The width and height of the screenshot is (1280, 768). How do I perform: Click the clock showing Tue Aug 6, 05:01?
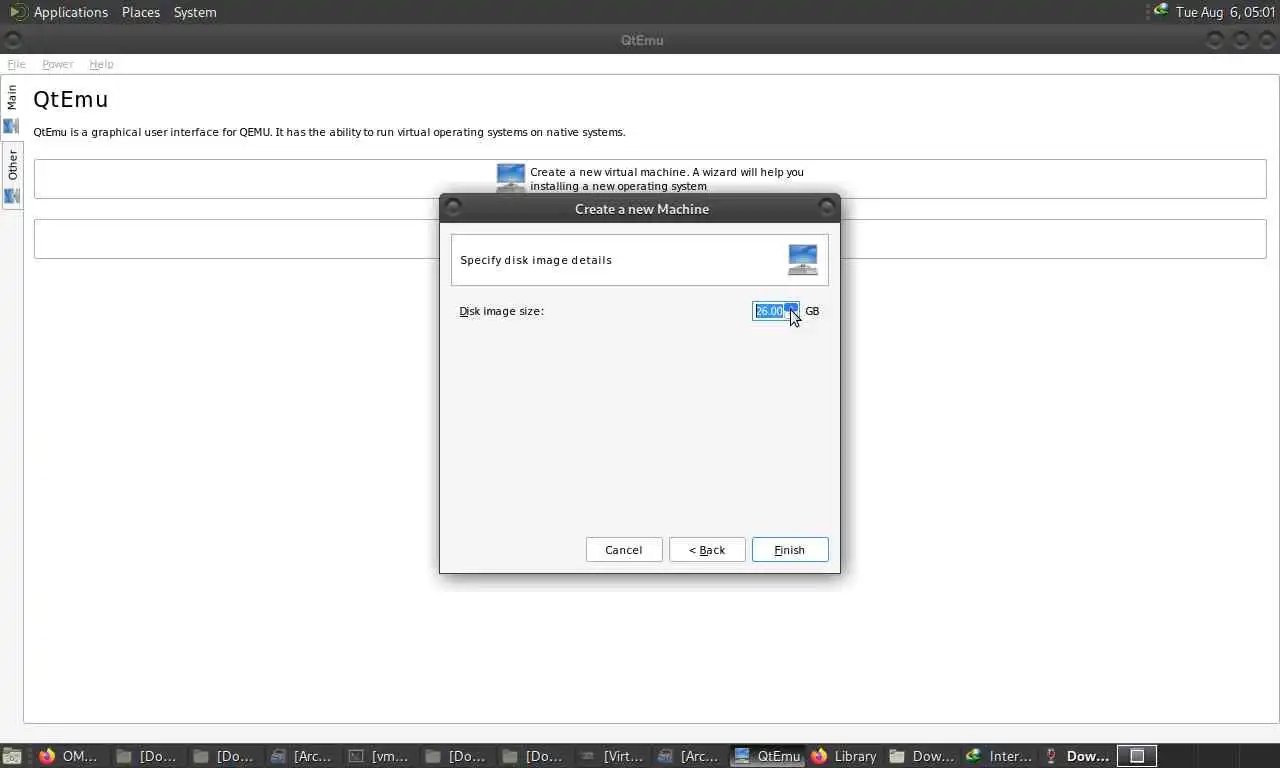1225,12
